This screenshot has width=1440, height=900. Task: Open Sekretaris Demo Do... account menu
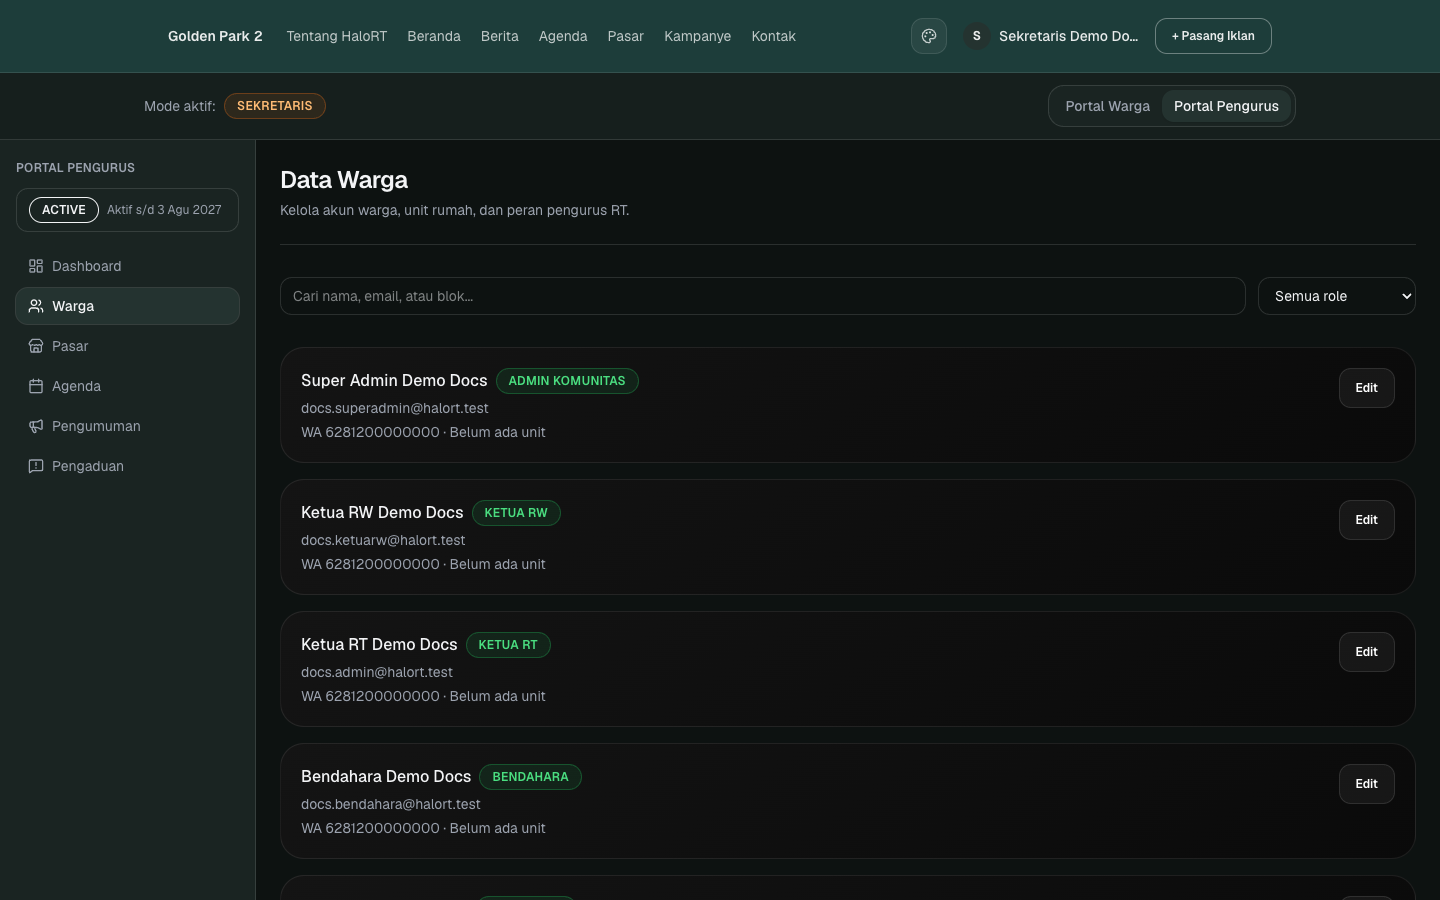(1050, 36)
